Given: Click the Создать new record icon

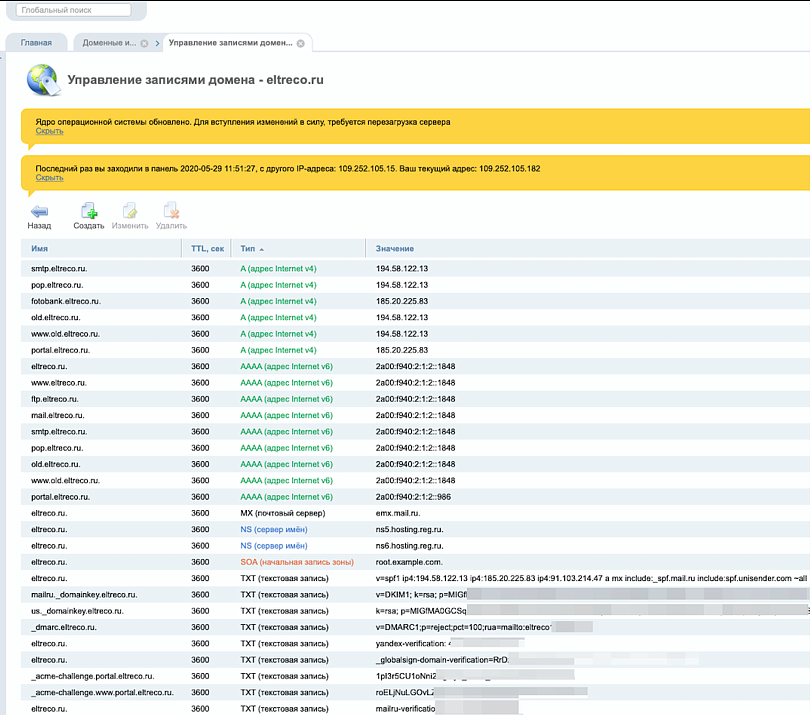Looking at the screenshot, I should pyautogui.click(x=89, y=212).
